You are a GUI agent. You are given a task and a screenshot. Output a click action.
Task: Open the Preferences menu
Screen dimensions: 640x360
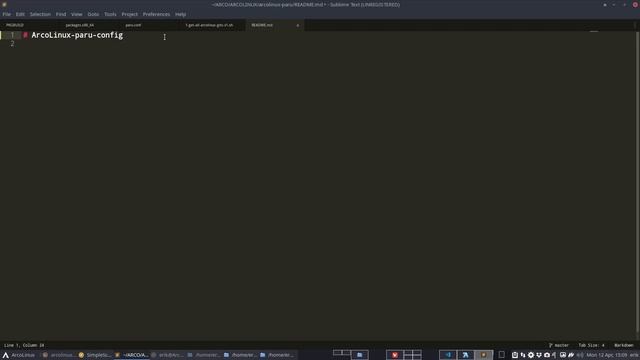click(156, 14)
